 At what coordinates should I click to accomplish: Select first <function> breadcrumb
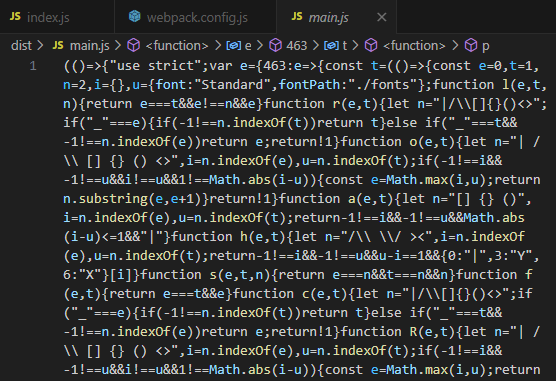(177, 45)
